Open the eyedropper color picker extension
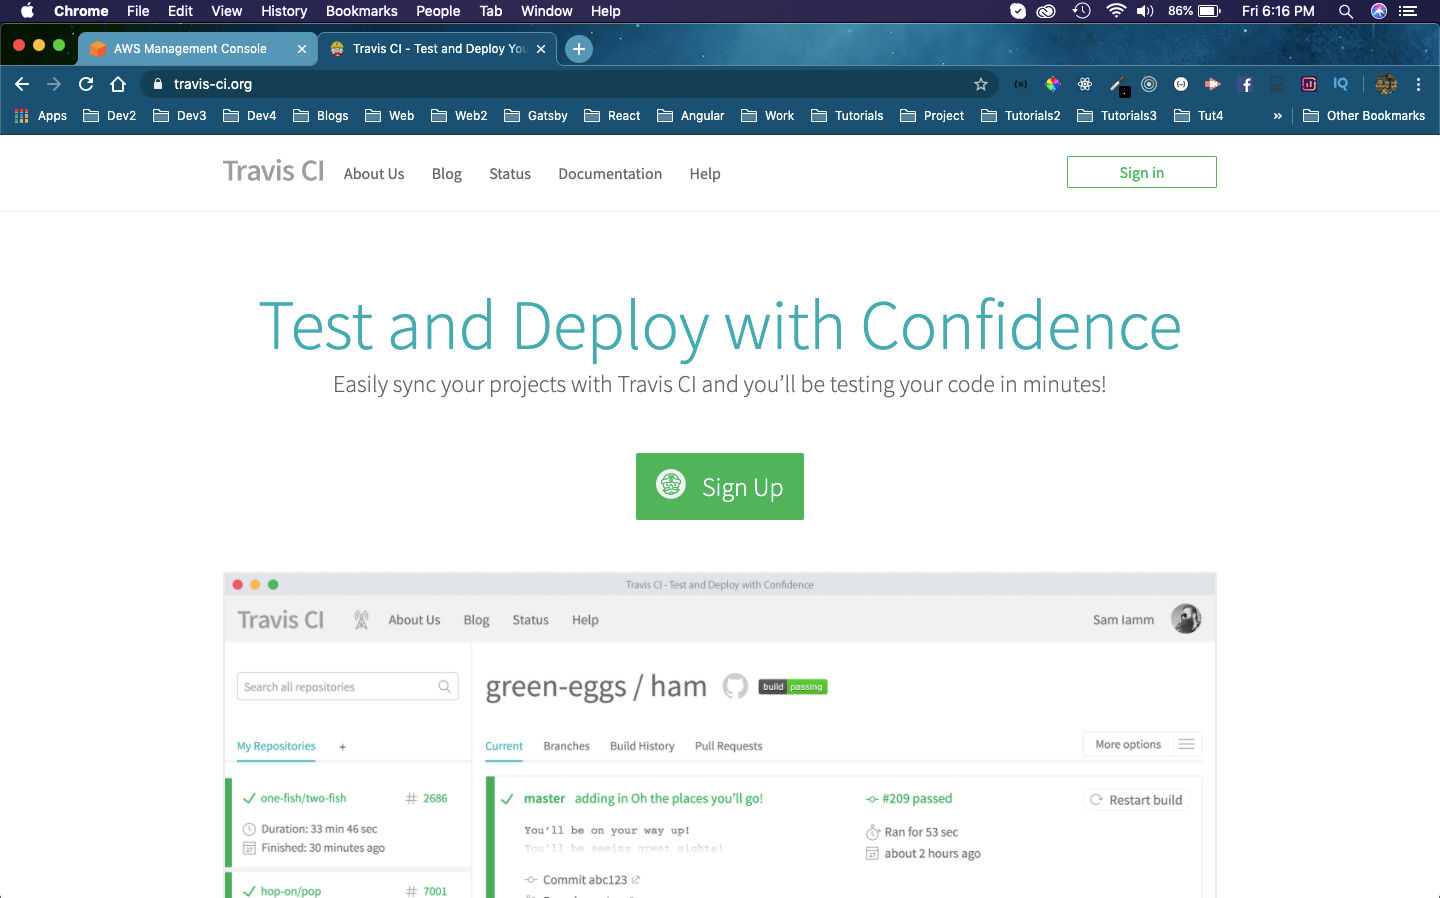This screenshot has height=898, width=1440. pyautogui.click(x=1119, y=85)
